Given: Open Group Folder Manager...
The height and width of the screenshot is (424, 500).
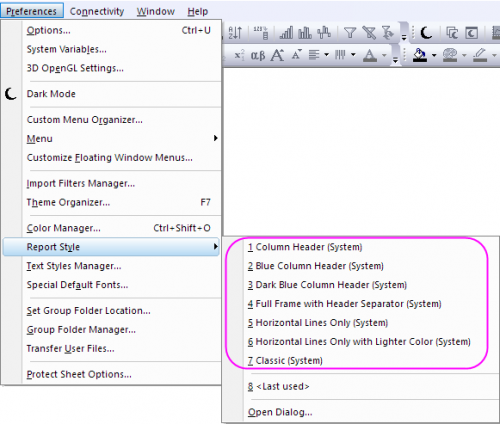Looking at the screenshot, I should tap(112, 330).
